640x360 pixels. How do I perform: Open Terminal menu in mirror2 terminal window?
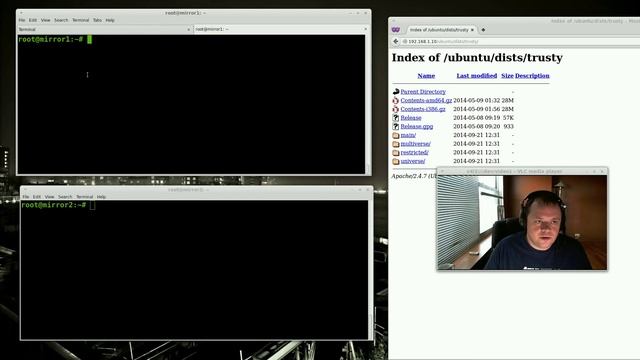click(84, 197)
